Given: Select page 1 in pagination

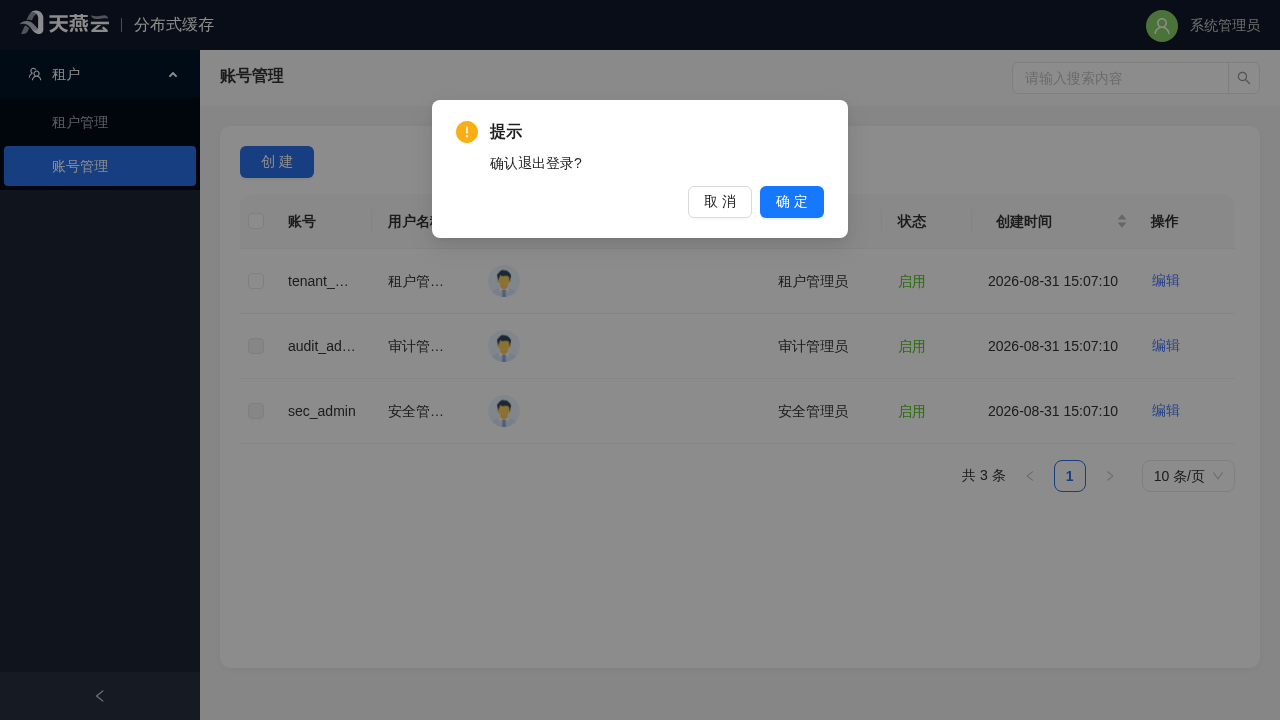Looking at the screenshot, I should (x=1070, y=476).
